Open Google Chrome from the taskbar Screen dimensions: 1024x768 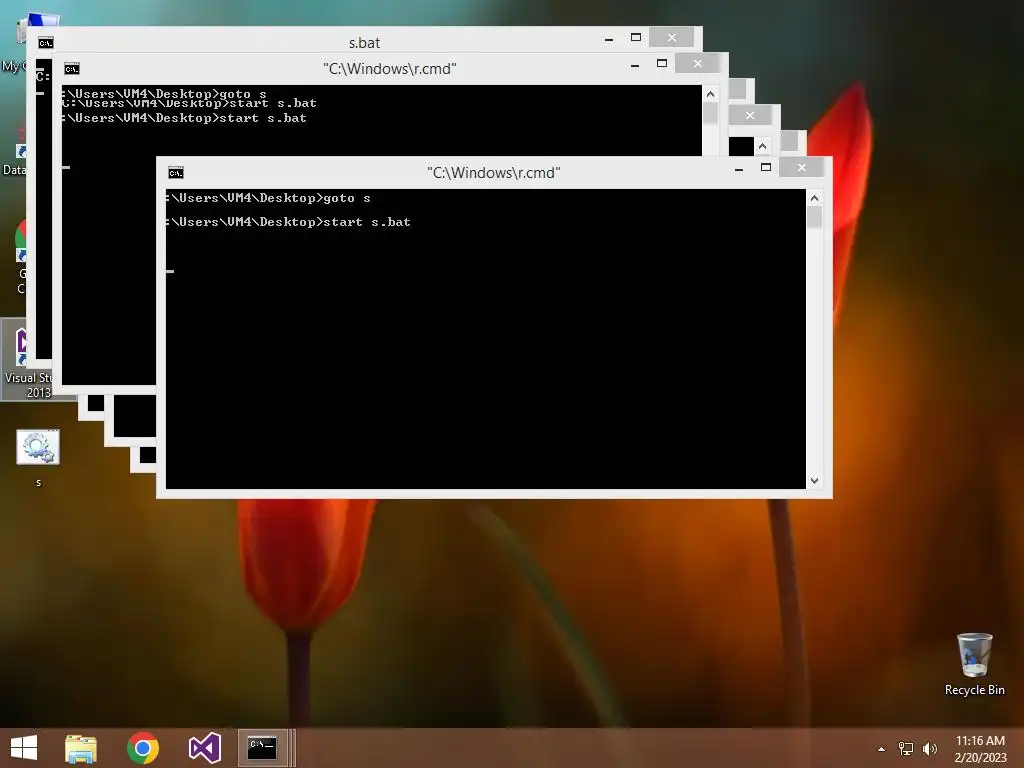click(143, 748)
